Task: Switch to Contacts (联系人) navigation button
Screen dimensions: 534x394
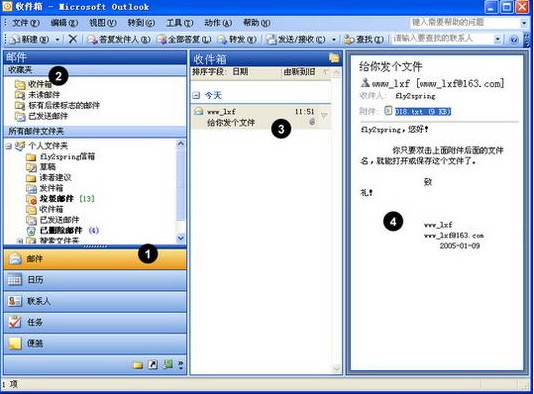Action: [95, 301]
